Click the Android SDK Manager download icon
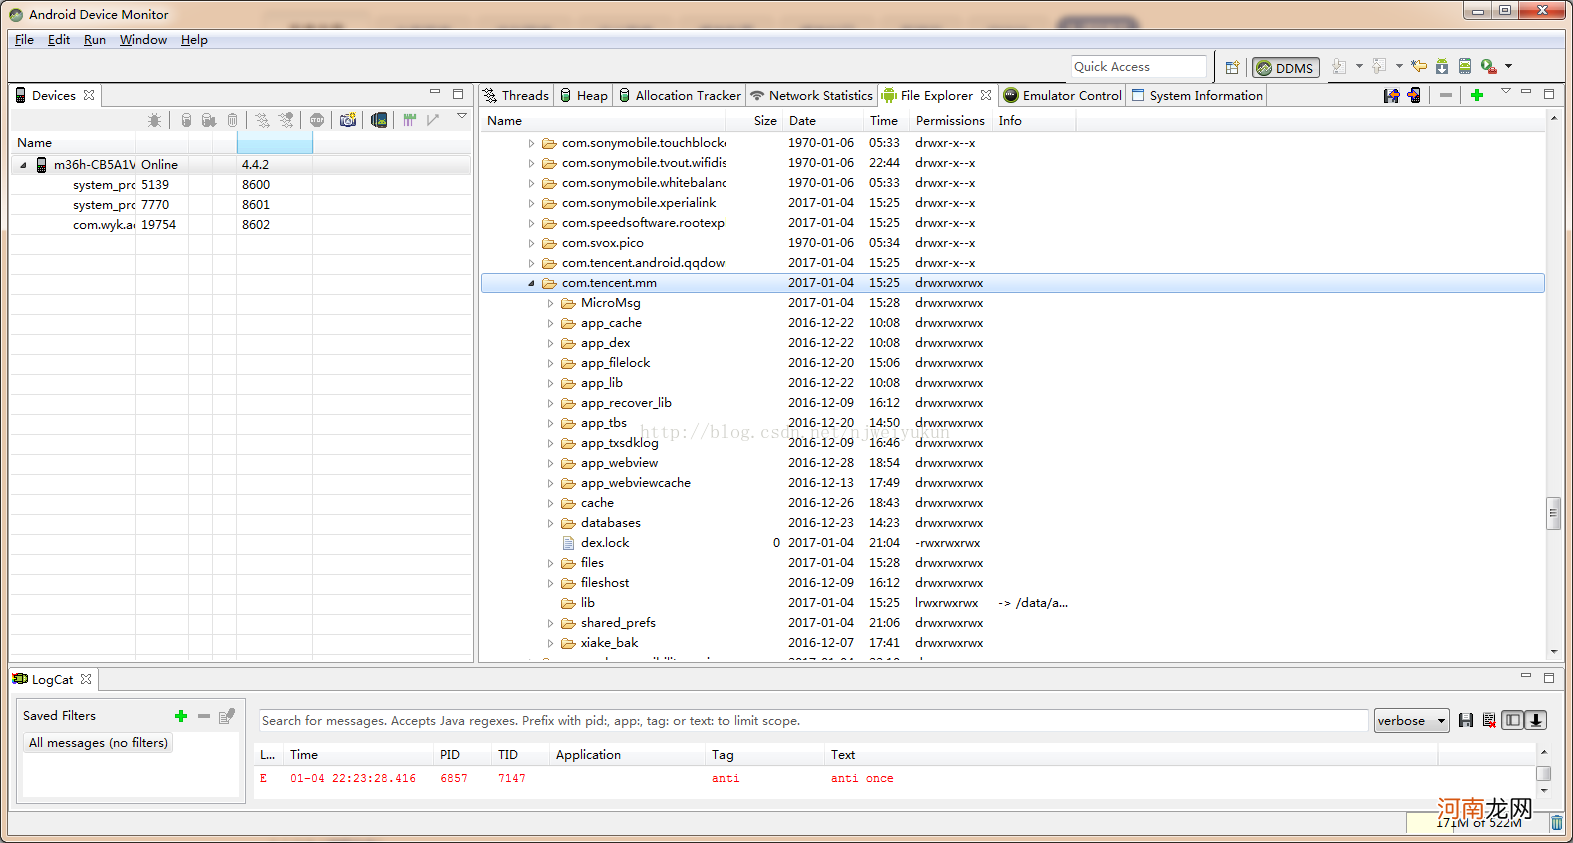The image size is (1573, 843). pos(1442,67)
